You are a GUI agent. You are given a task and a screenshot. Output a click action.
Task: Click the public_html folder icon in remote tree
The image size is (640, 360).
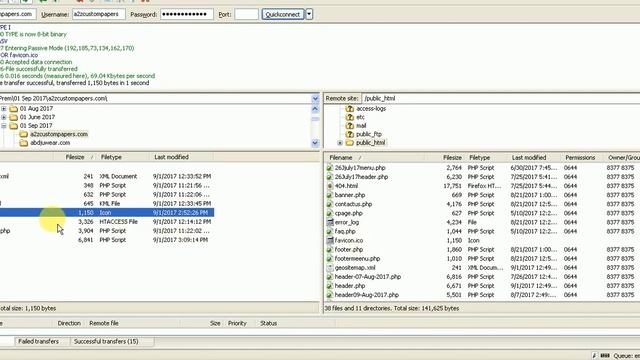pyautogui.click(x=349, y=143)
